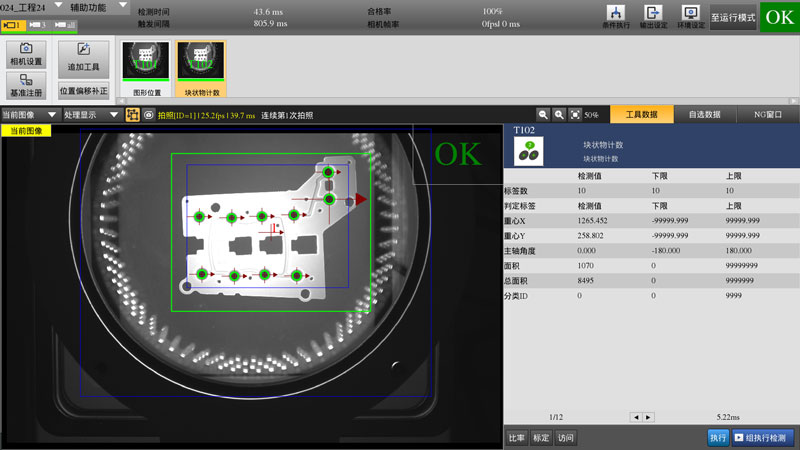Select the T102 块状物计数 thumbnail
The width and height of the screenshot is (800, 450).
click(201, 68)
